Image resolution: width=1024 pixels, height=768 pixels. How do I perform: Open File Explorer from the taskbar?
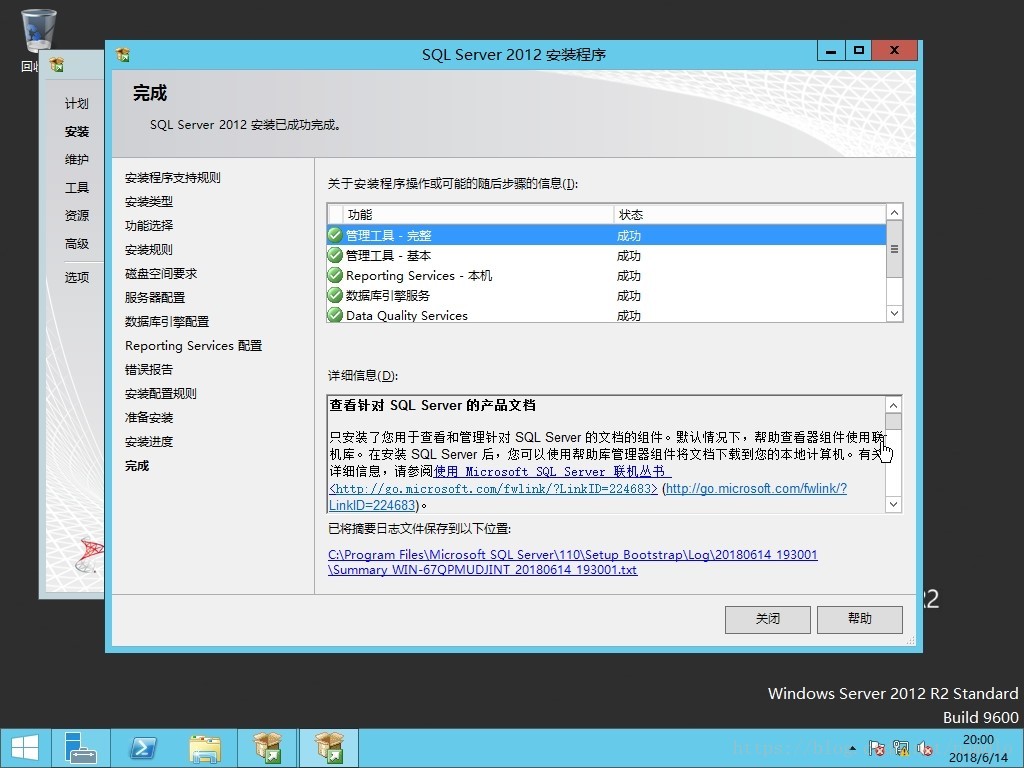point(205,748)
